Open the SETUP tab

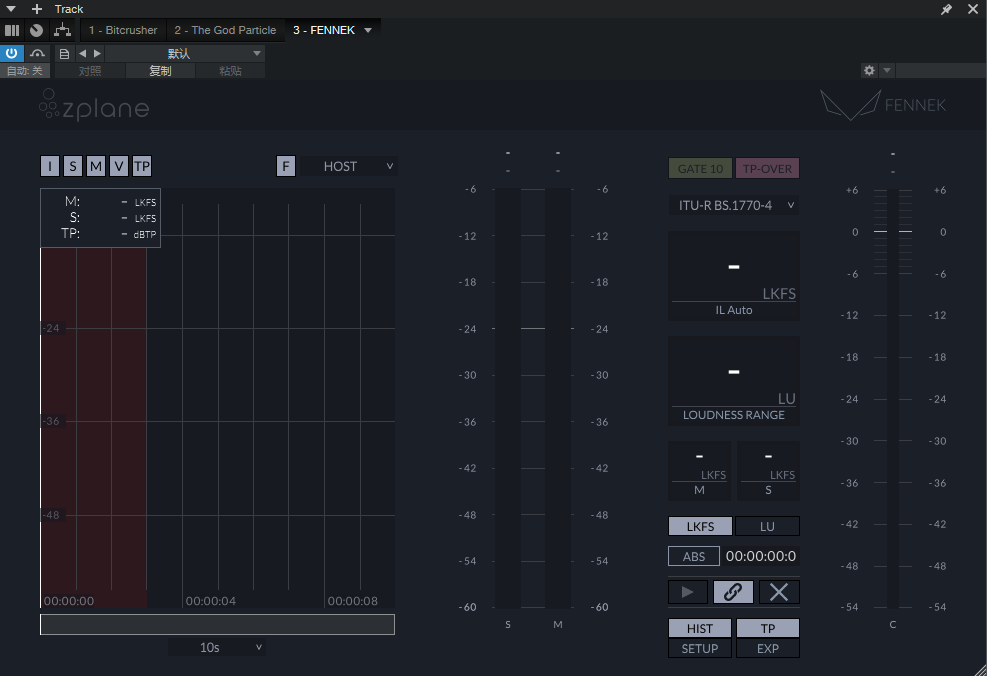(700, 648)
